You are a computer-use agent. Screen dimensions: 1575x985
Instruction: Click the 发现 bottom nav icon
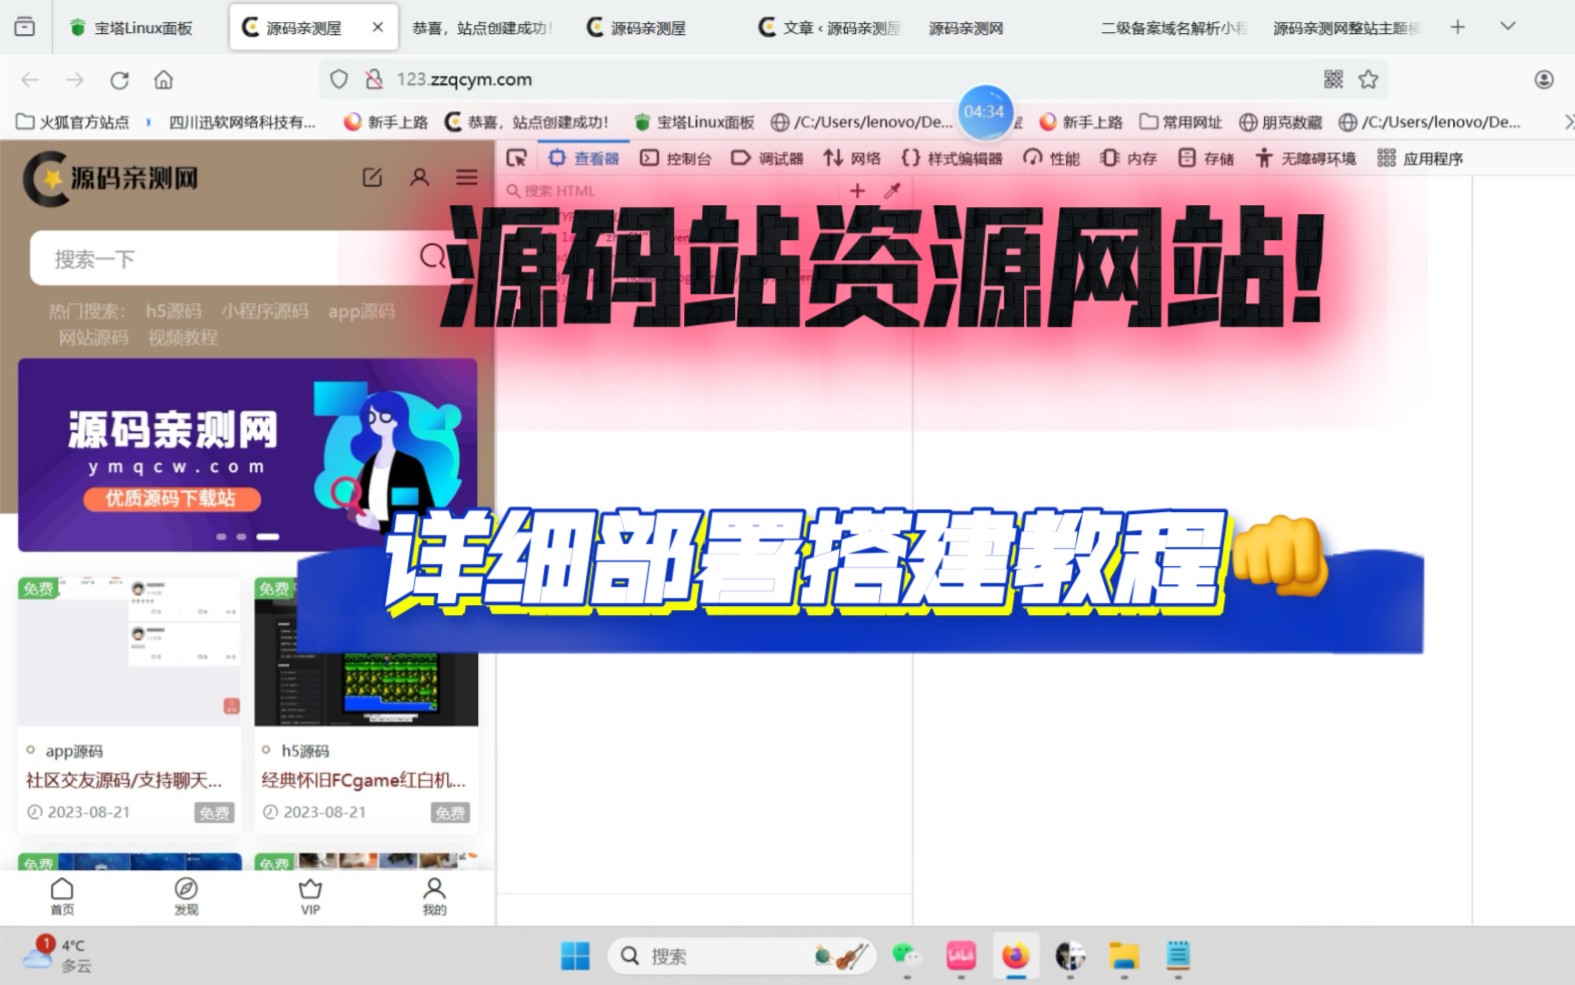[x=186, y=896]
